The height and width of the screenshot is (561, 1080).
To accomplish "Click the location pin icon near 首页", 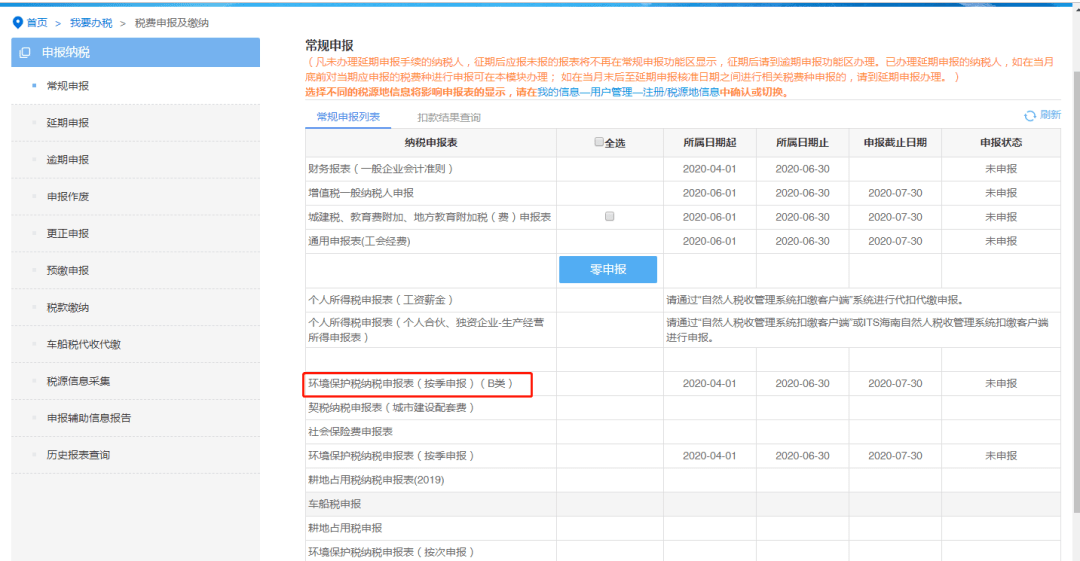I will 18,23.
